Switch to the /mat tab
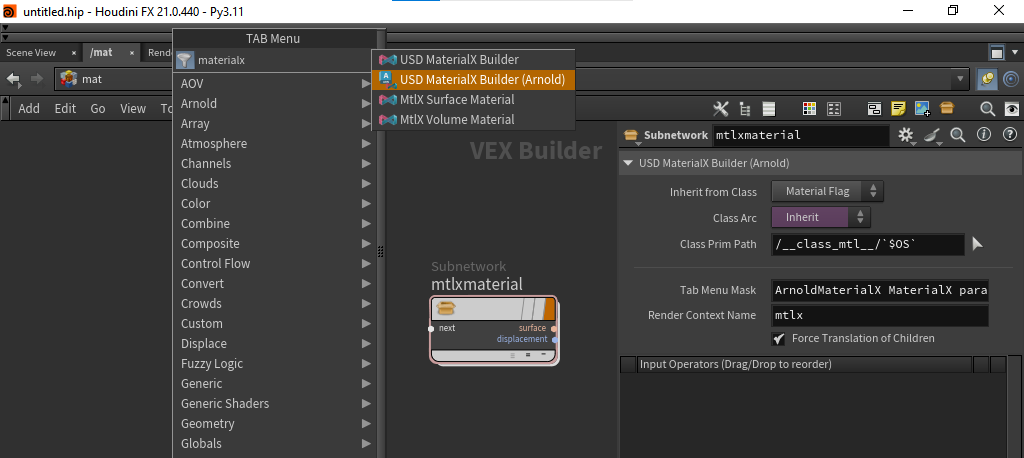1024x458 pixels. (x=101, y=52)
